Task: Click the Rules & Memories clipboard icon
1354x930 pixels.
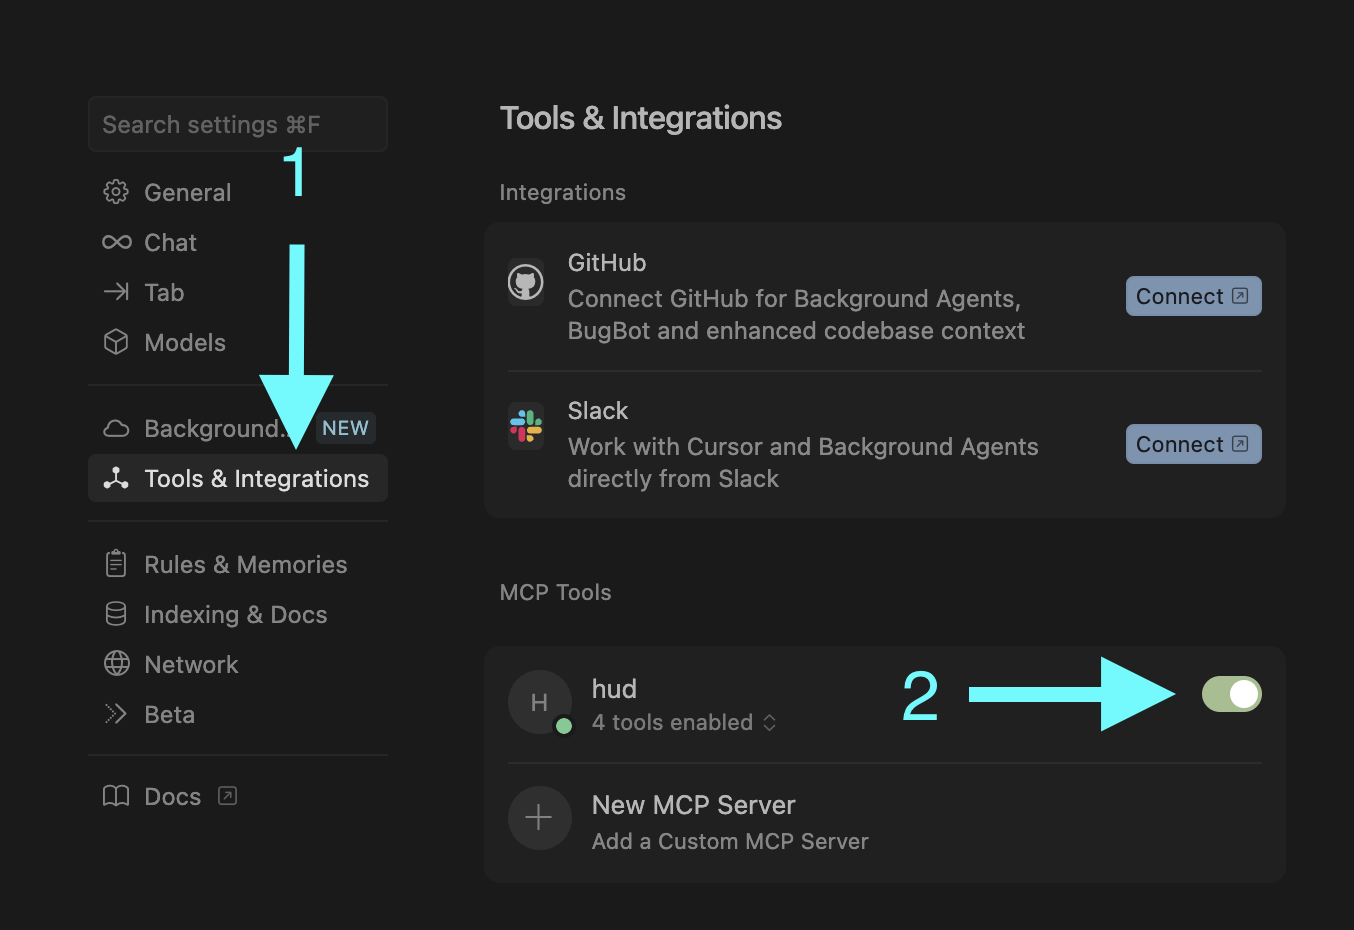Action: (116, 564)
